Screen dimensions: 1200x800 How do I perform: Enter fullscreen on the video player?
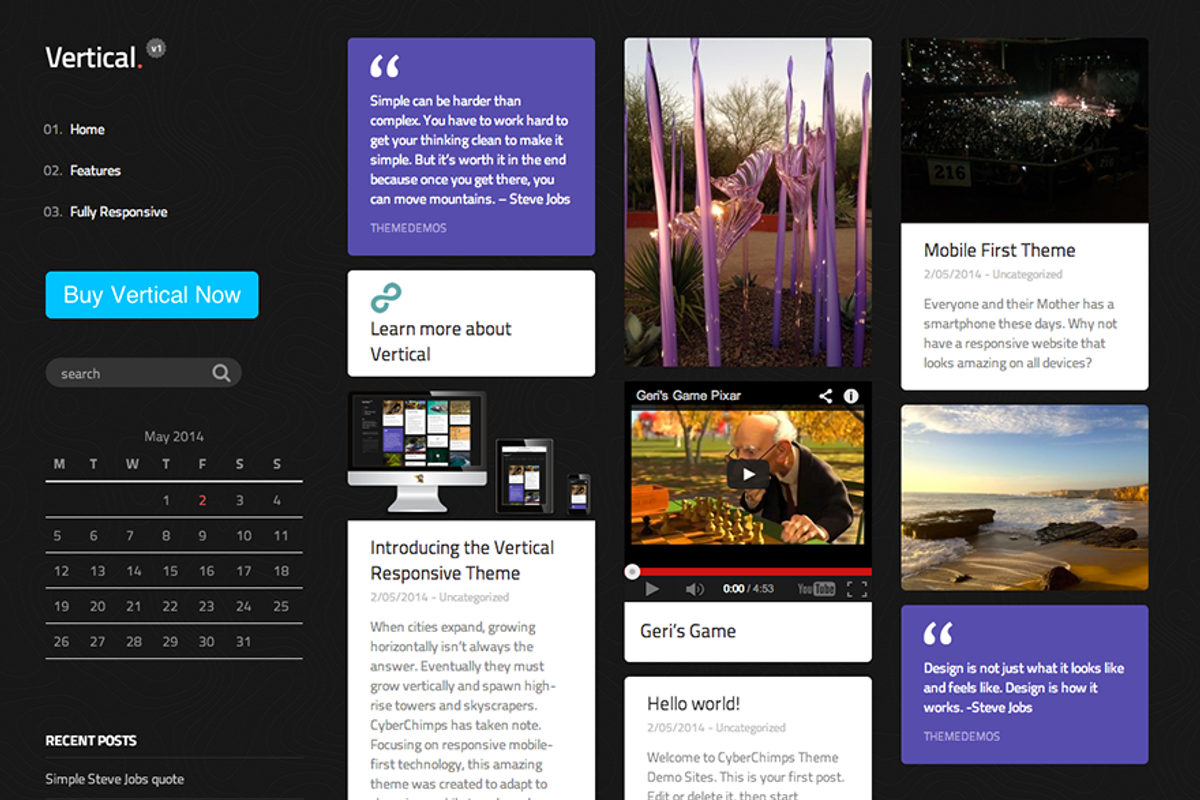(x=857, y=589)
